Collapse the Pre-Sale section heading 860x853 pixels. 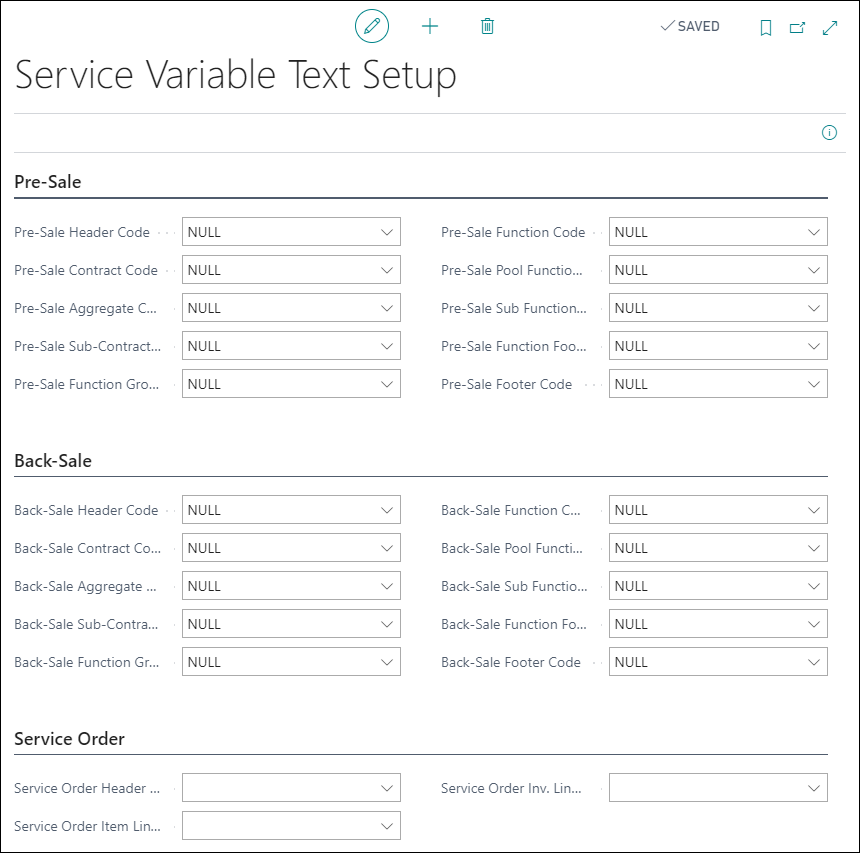pyautogui.click(x=48, y=182)
